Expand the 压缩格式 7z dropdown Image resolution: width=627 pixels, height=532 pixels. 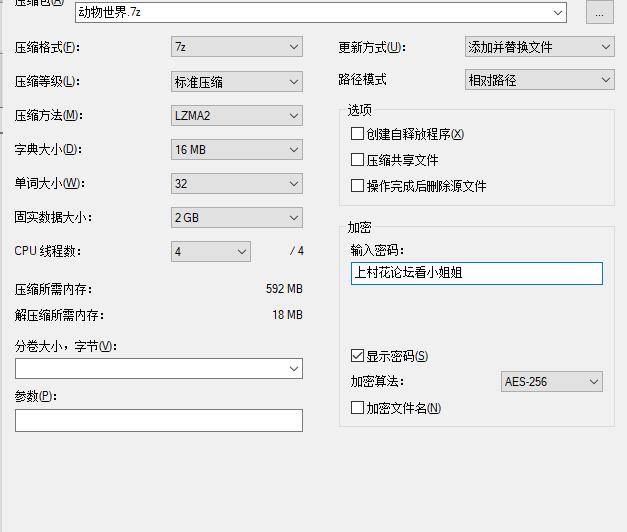[x=237, y=47]
